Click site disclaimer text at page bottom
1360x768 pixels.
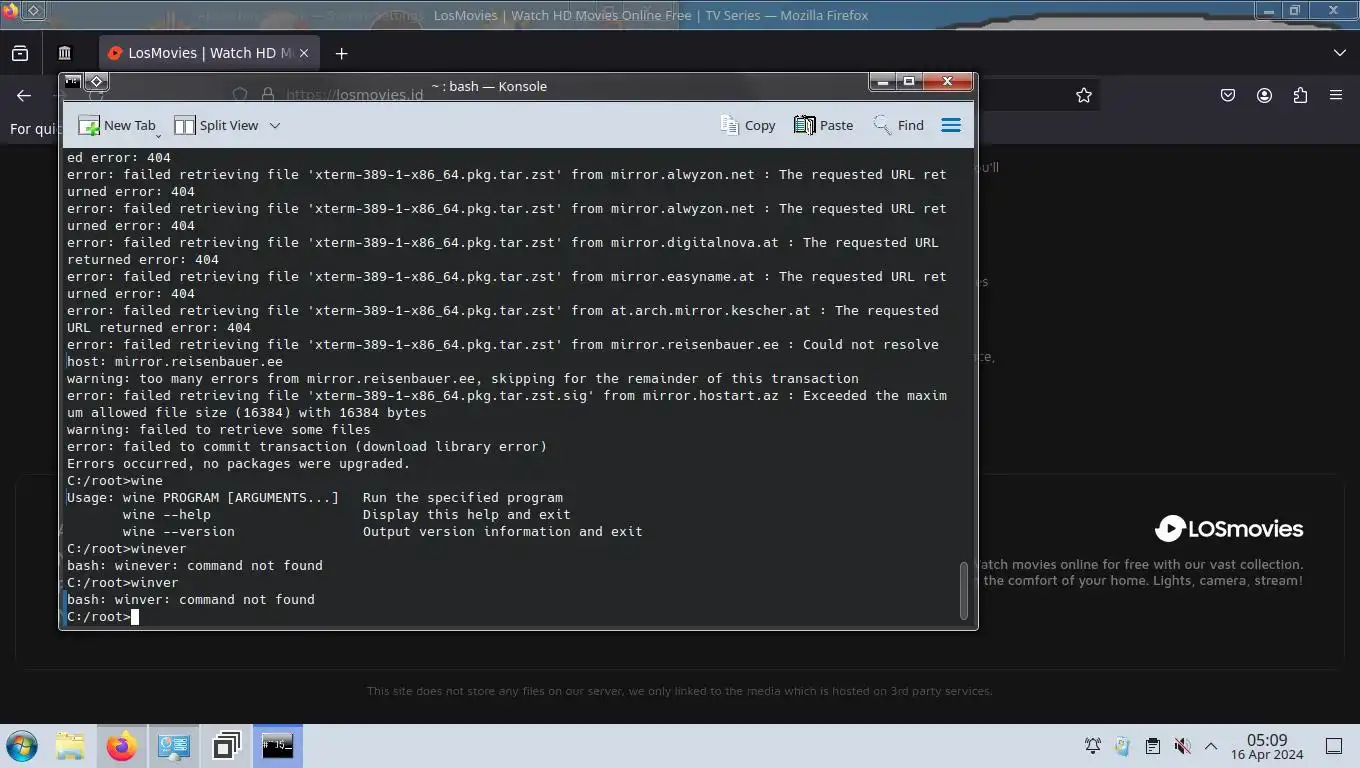click(x=679, y=691)
